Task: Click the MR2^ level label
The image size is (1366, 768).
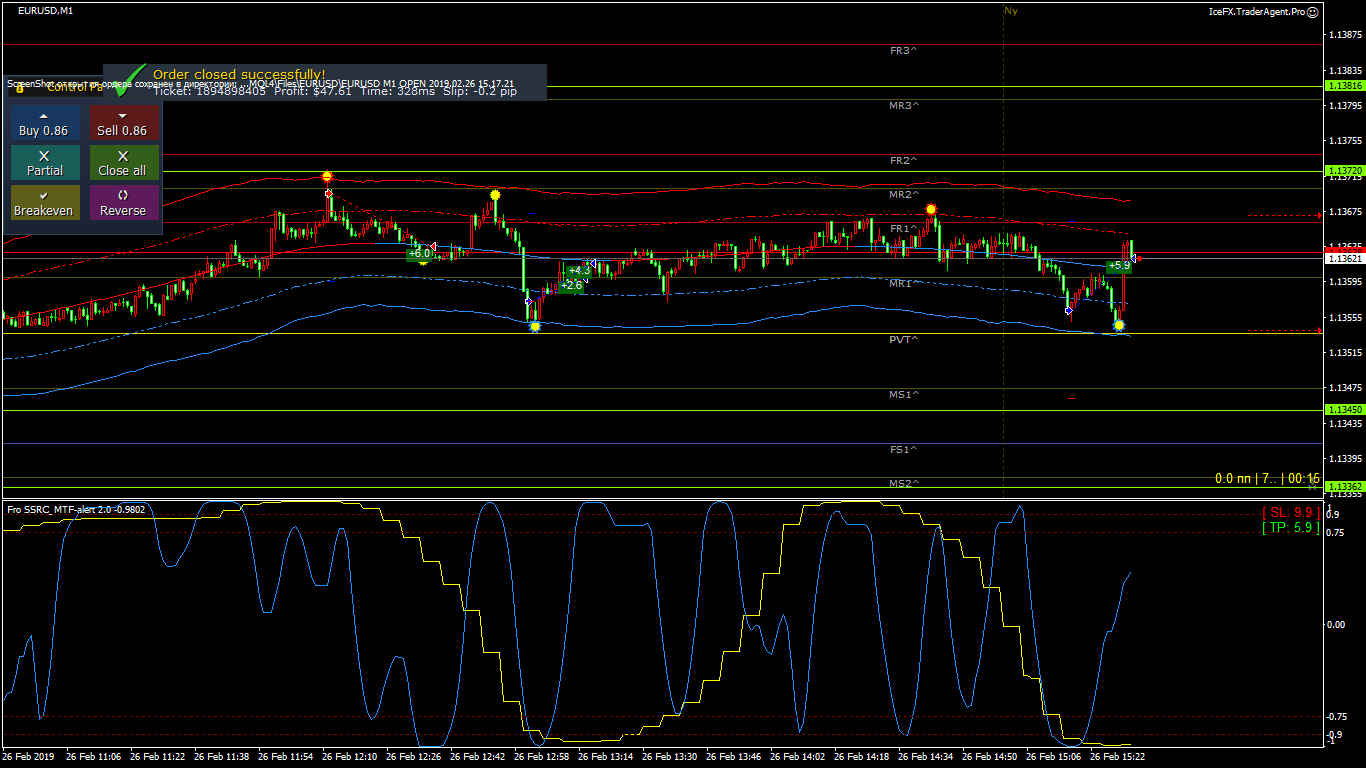Action: pyautogui.click(x=903, y=194)
